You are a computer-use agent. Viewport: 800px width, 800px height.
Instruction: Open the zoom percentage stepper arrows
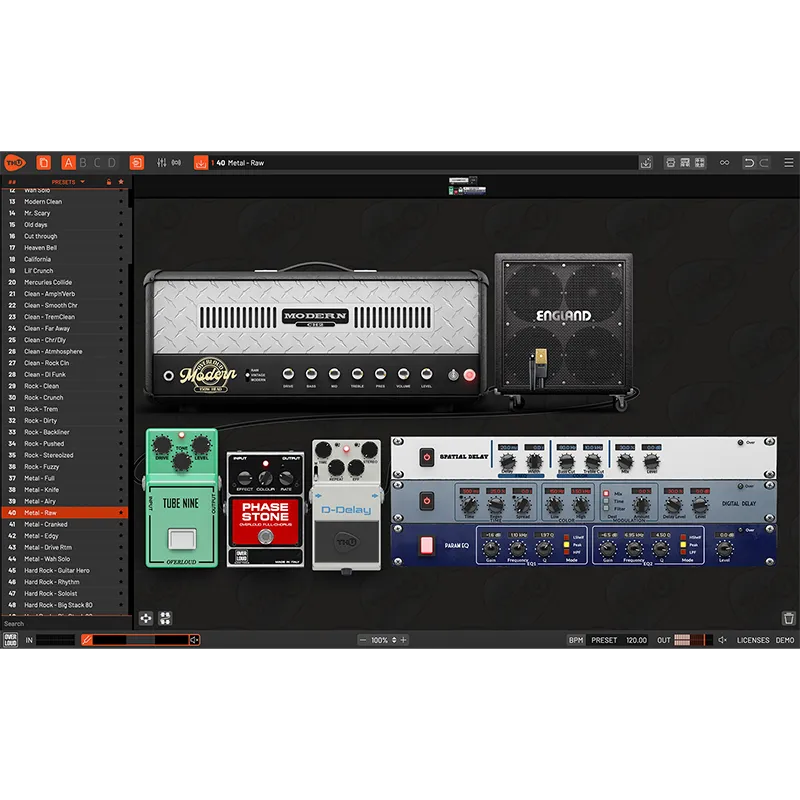point(394,640)
